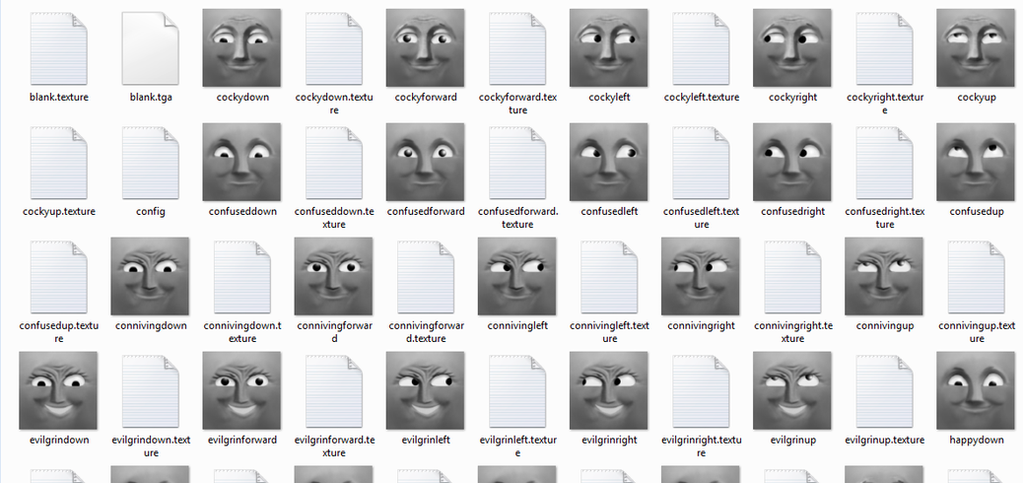Screen dimensions: 1023x483
Task: Select the cockydown.texture document icon
Action: [334, 48]
